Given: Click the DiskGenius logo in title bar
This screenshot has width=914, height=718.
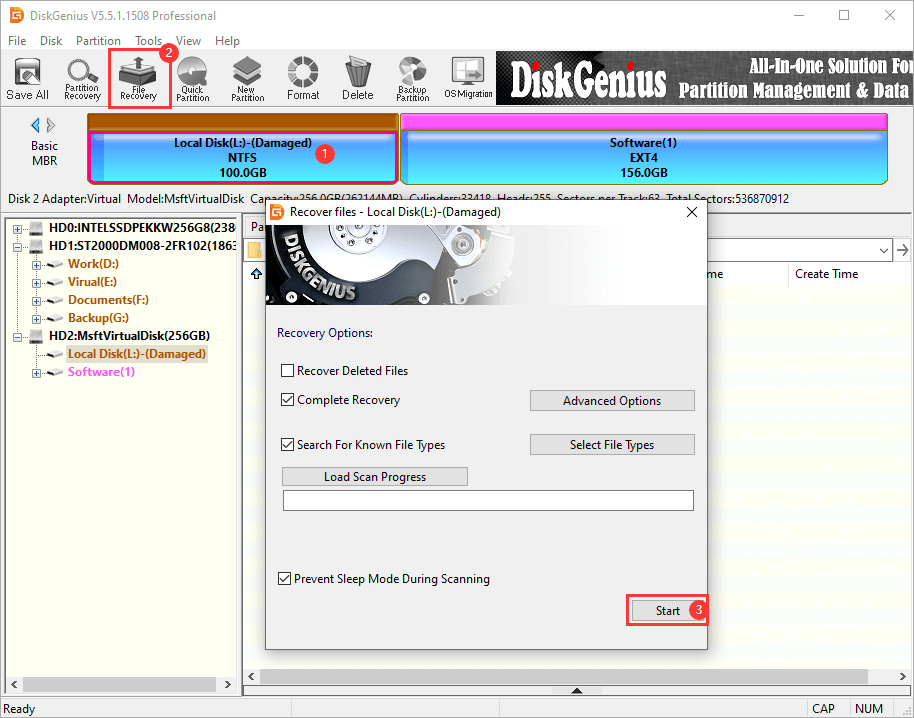Looking at the screenshot, I should tap(16, 15).
